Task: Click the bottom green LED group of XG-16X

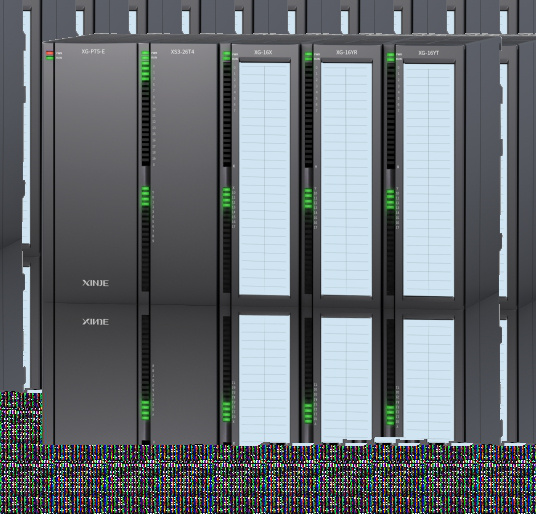Action: click(x=227, y=411)
